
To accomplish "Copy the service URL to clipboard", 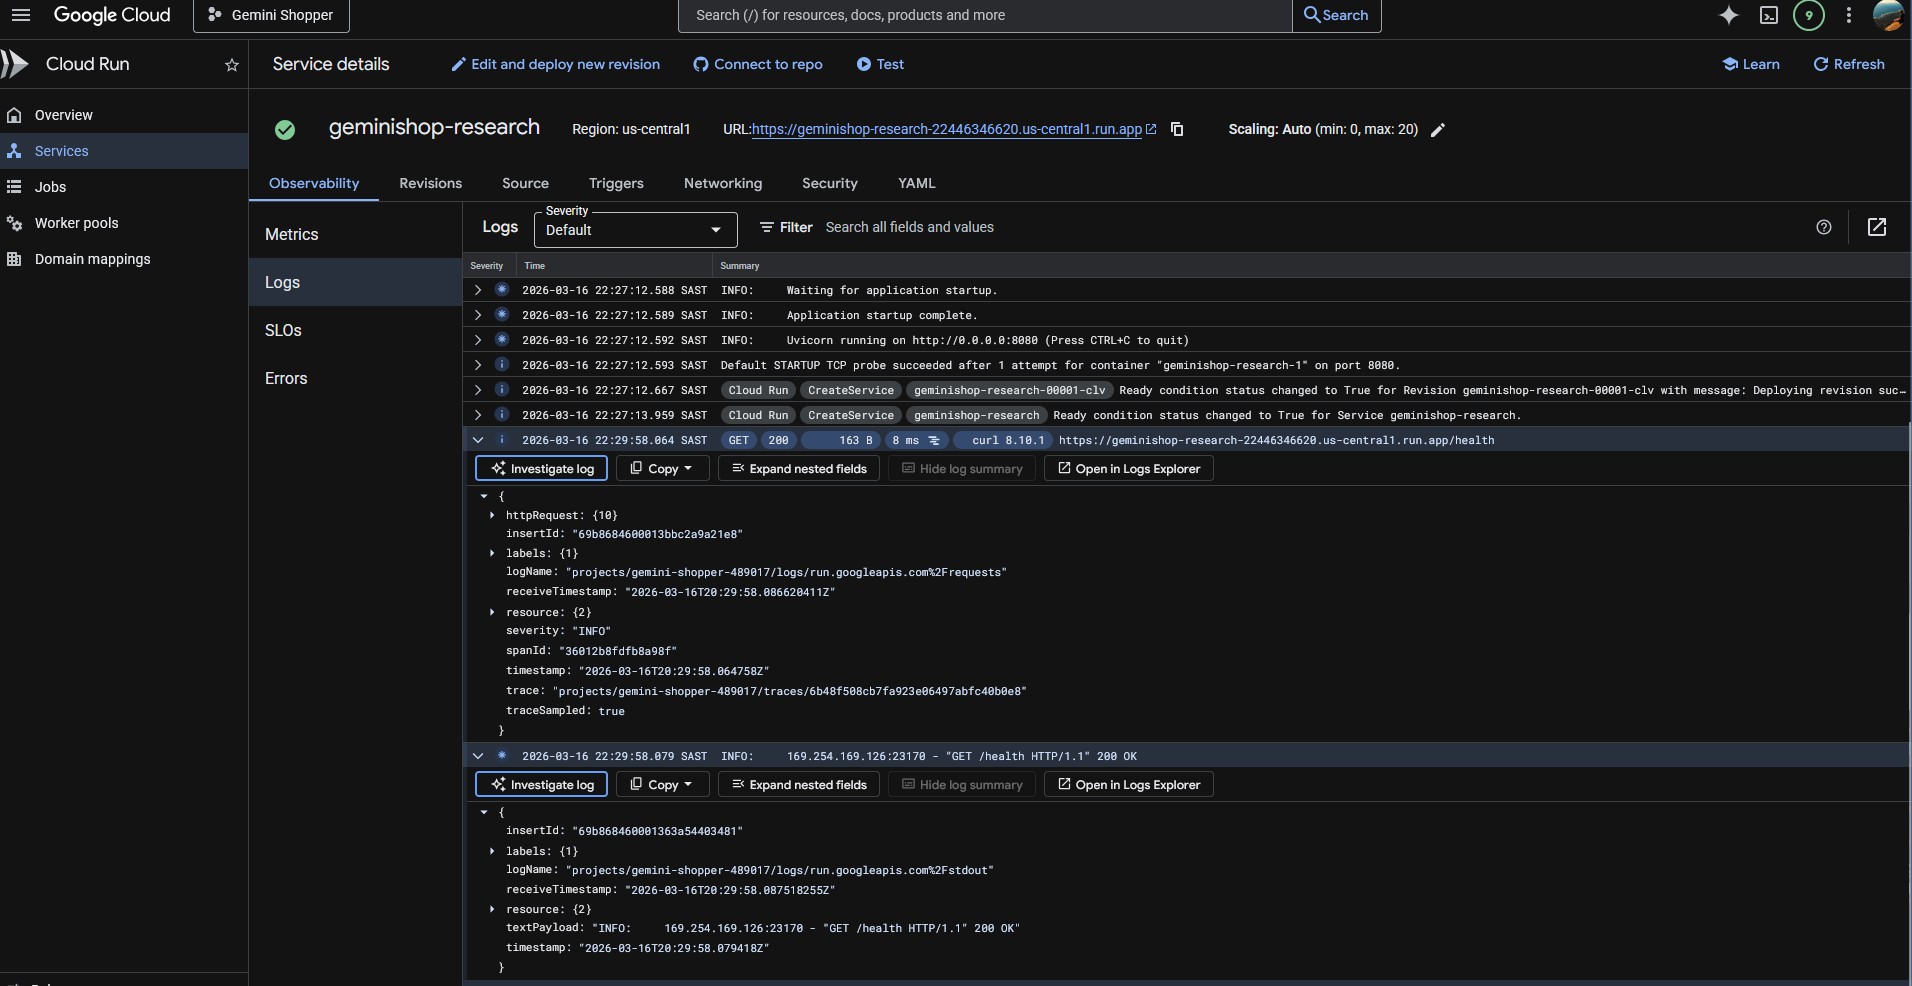I will 1177,129.
